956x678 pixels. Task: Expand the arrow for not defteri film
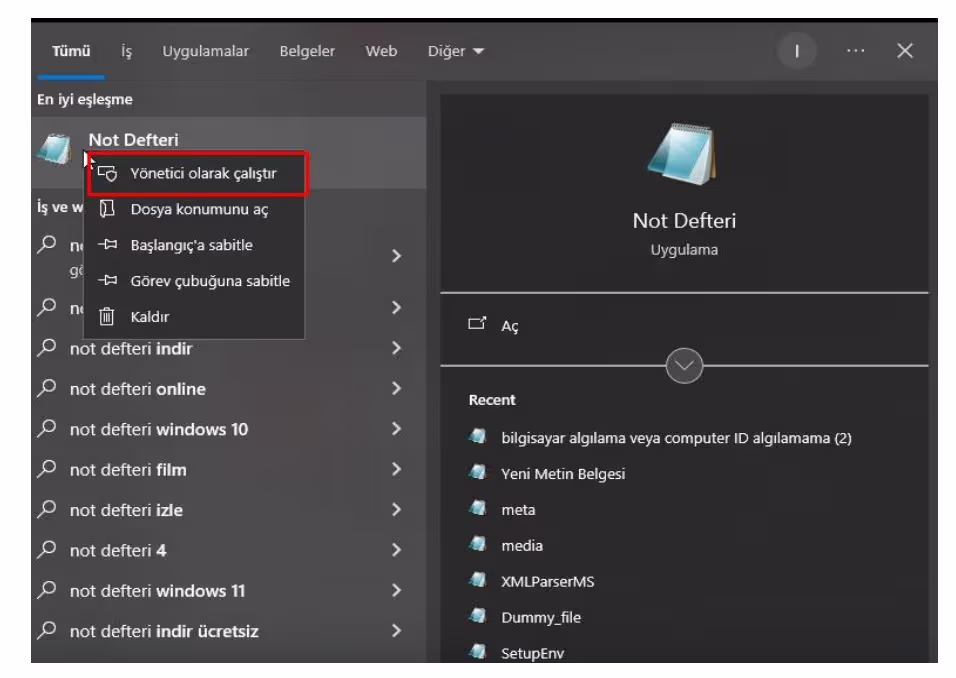tap(396, 469)
